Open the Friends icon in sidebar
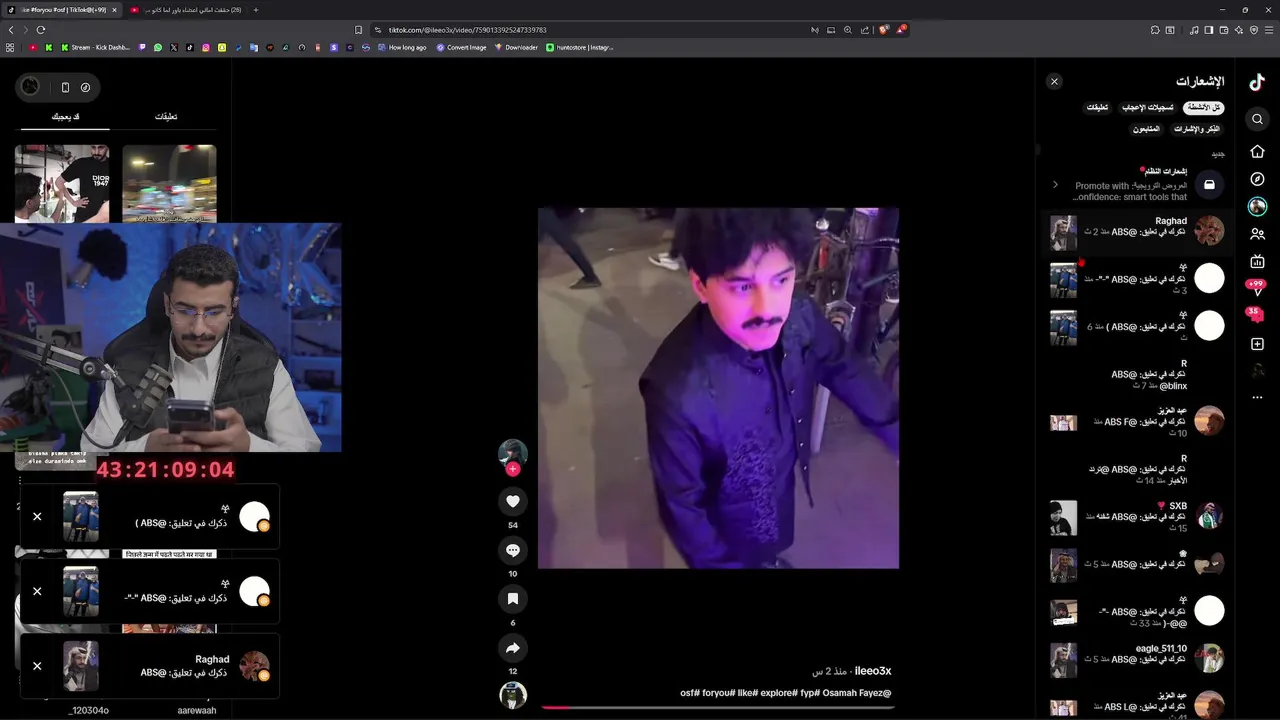The height and width of the screenshot is (720, 1280). click(1257, 234)
